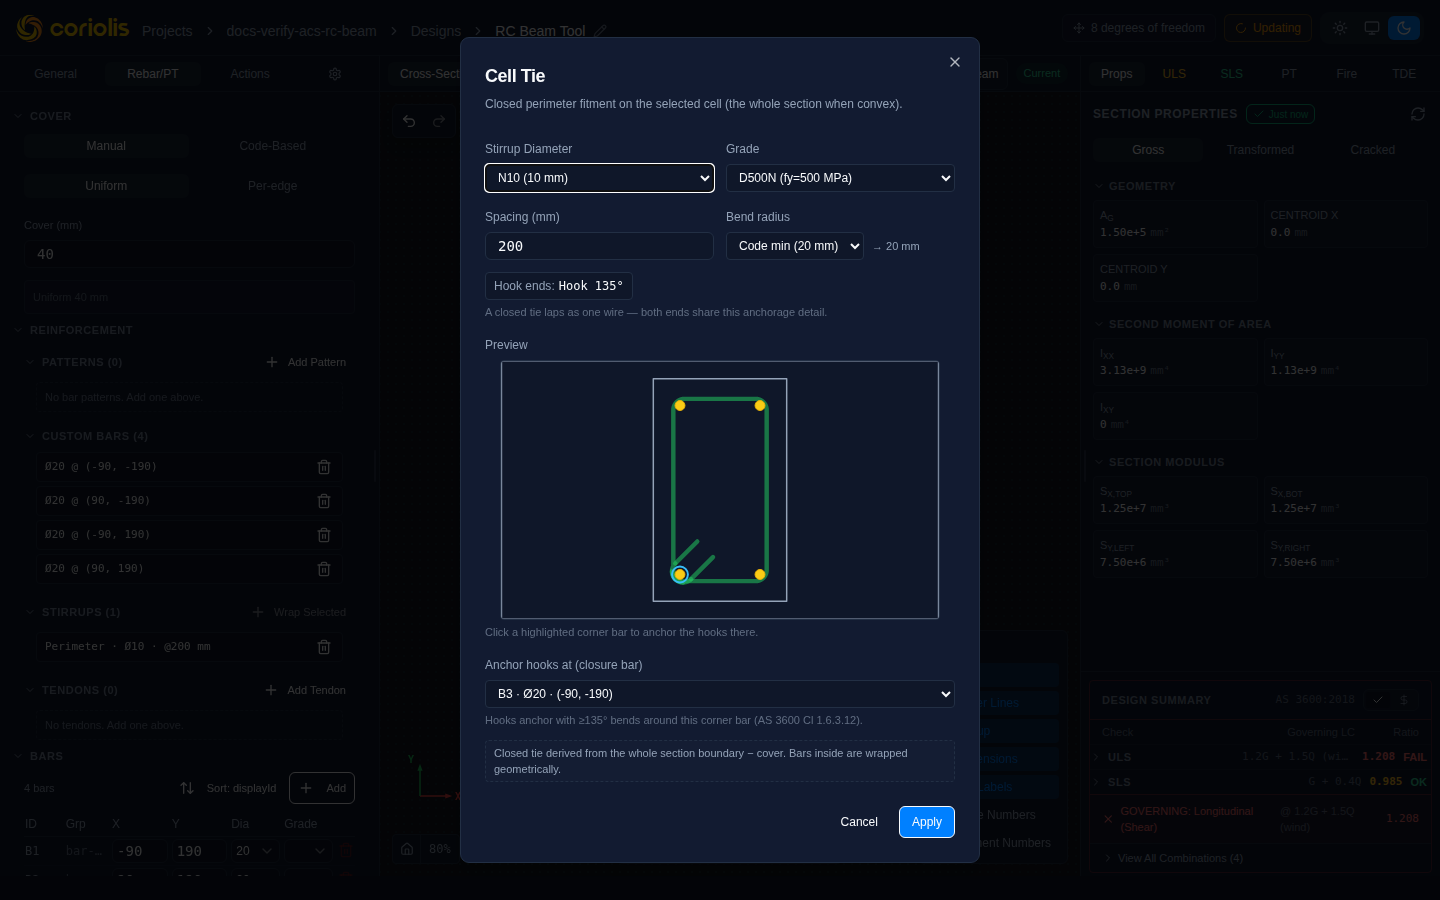Screen dimensions: 1440x900
Task: Apply the Cell Tie settings
Action: pos(927,822)
